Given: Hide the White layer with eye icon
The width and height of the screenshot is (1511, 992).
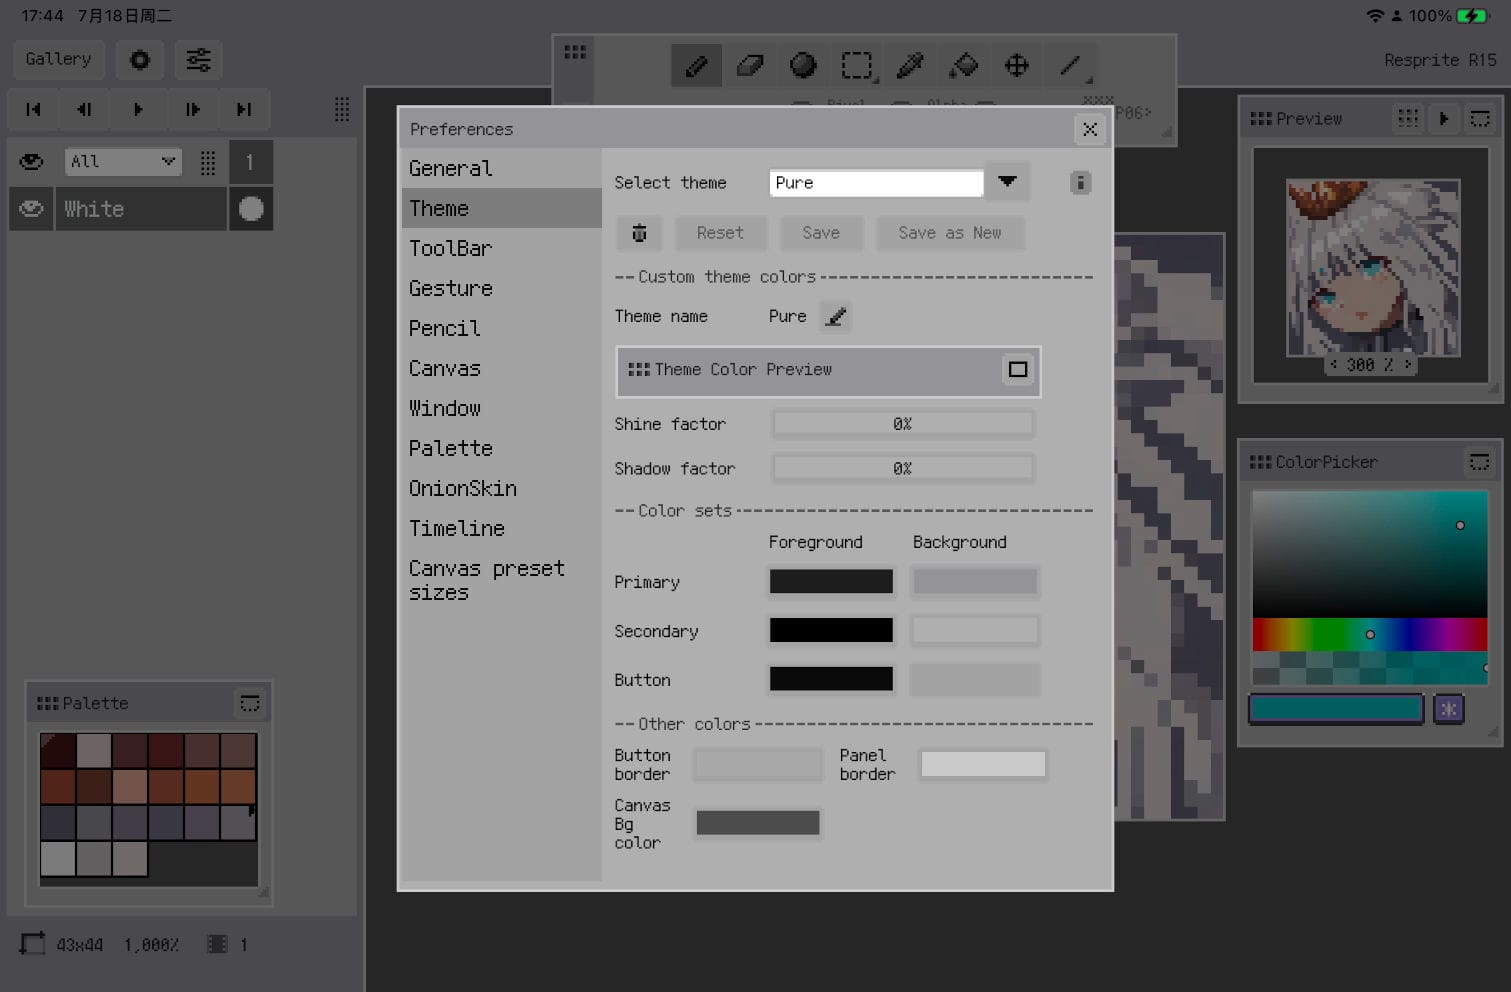Looking at the screenshot, I should tap(32, 209).
